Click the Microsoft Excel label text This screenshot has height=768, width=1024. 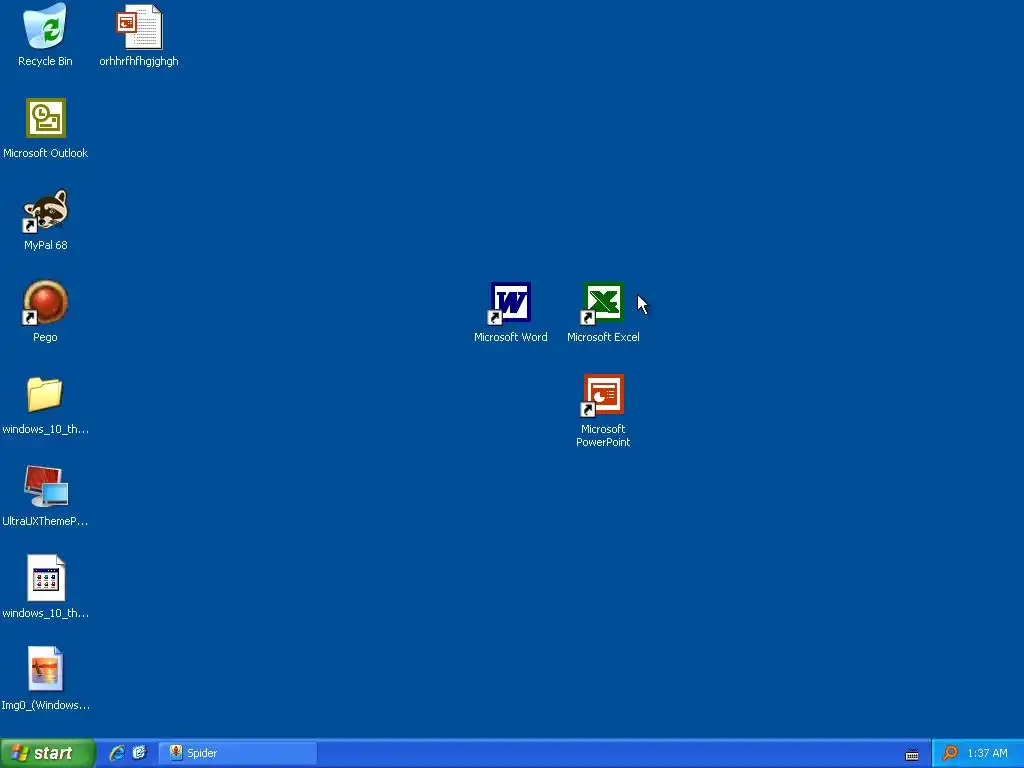(603, 337)
